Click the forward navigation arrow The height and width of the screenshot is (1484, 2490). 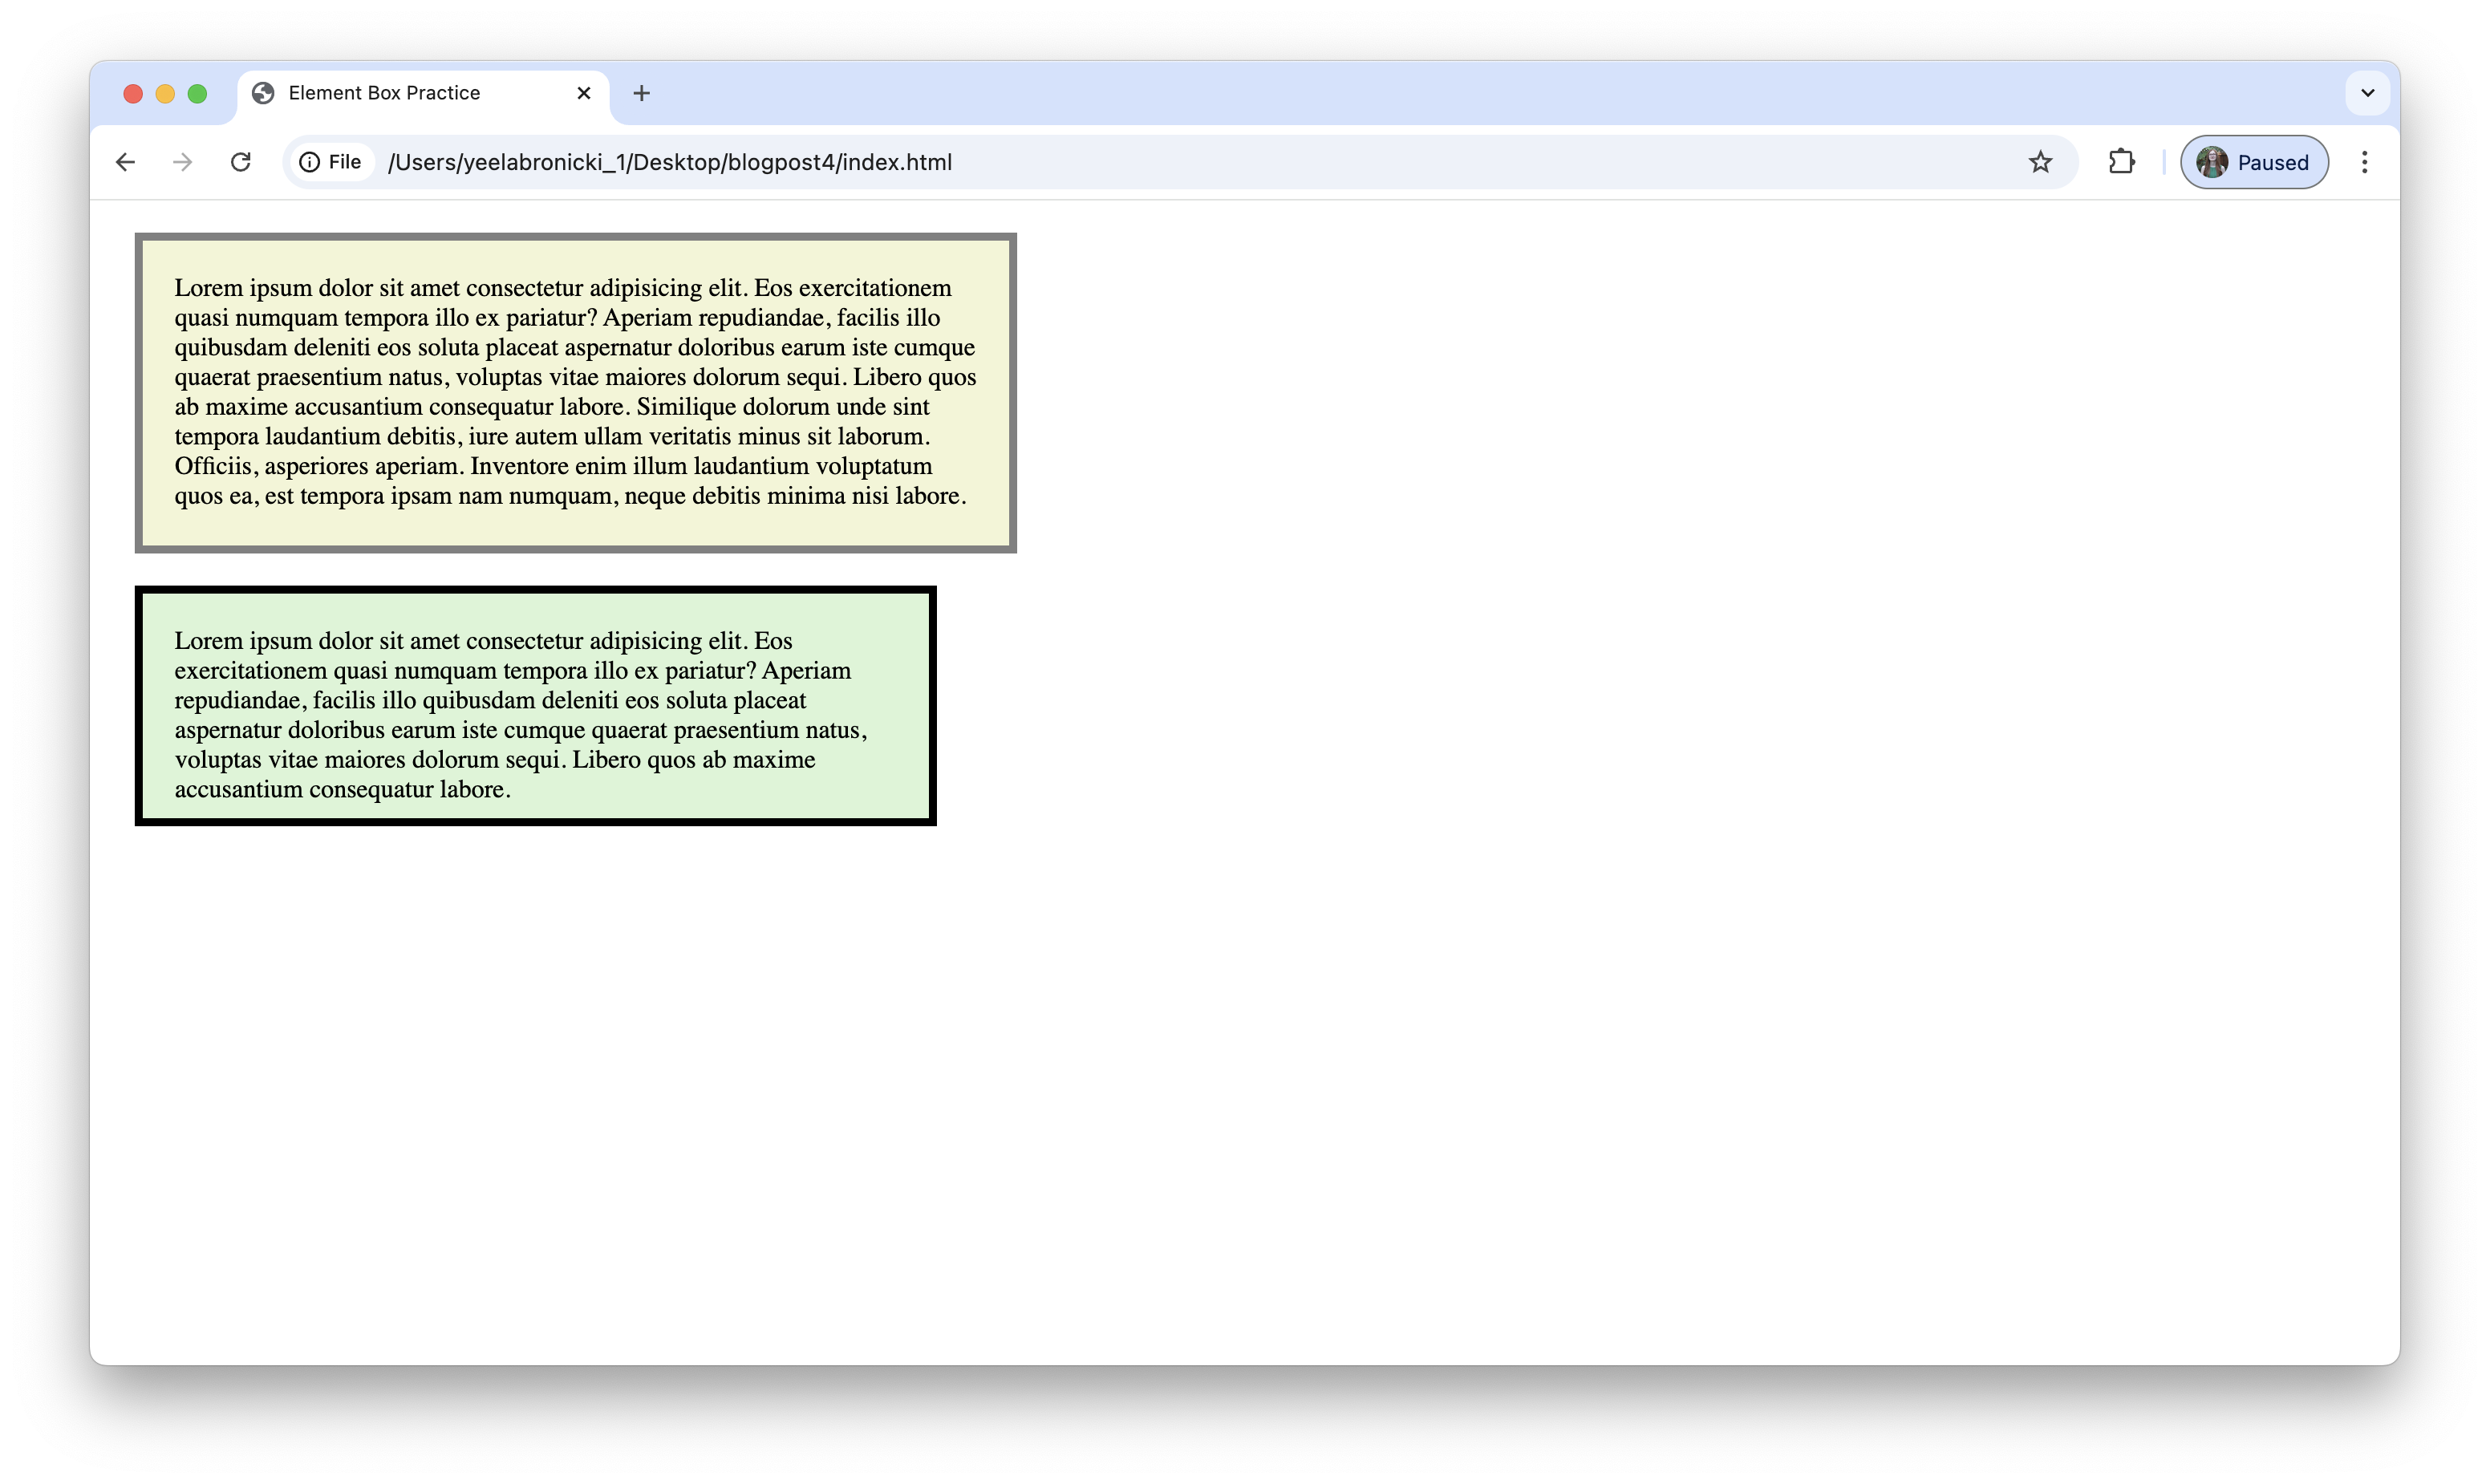(x=182, y=162)
